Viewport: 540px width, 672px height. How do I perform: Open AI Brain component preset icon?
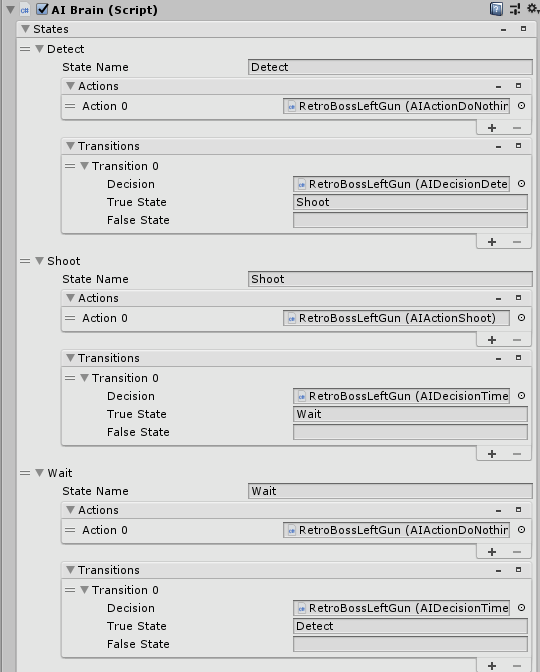[514, 9]
